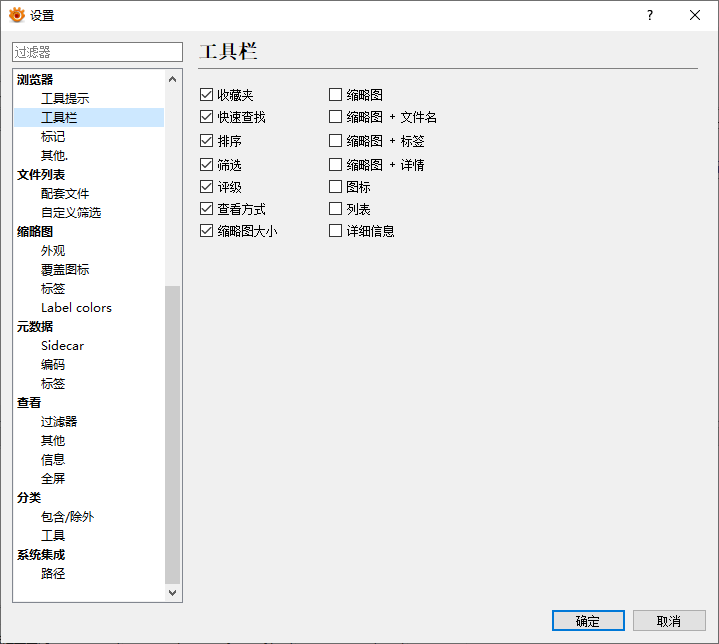Open the 标记 settings page

[x=53, y=136]
